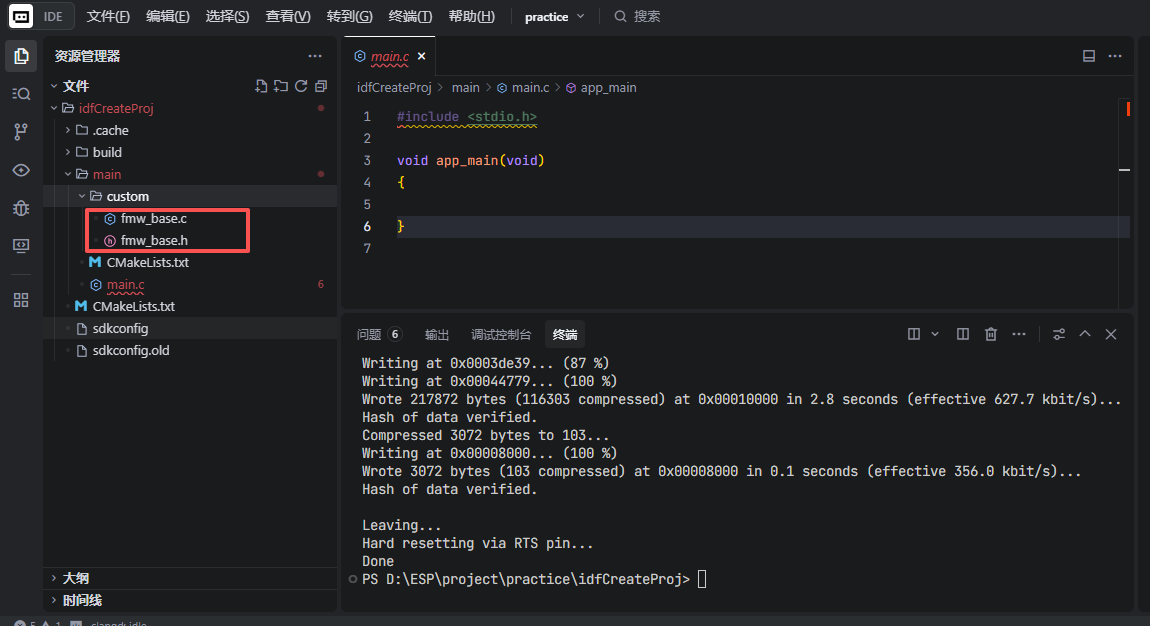Open the sdkconfig.old file
The height and width of the screenshot is (626, 1150).
131,350
